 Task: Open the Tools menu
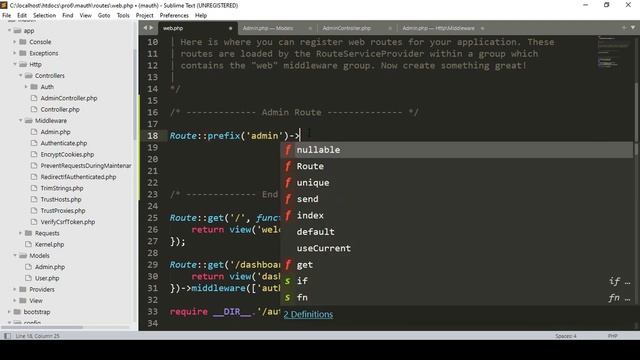click(x=123, y=15)
